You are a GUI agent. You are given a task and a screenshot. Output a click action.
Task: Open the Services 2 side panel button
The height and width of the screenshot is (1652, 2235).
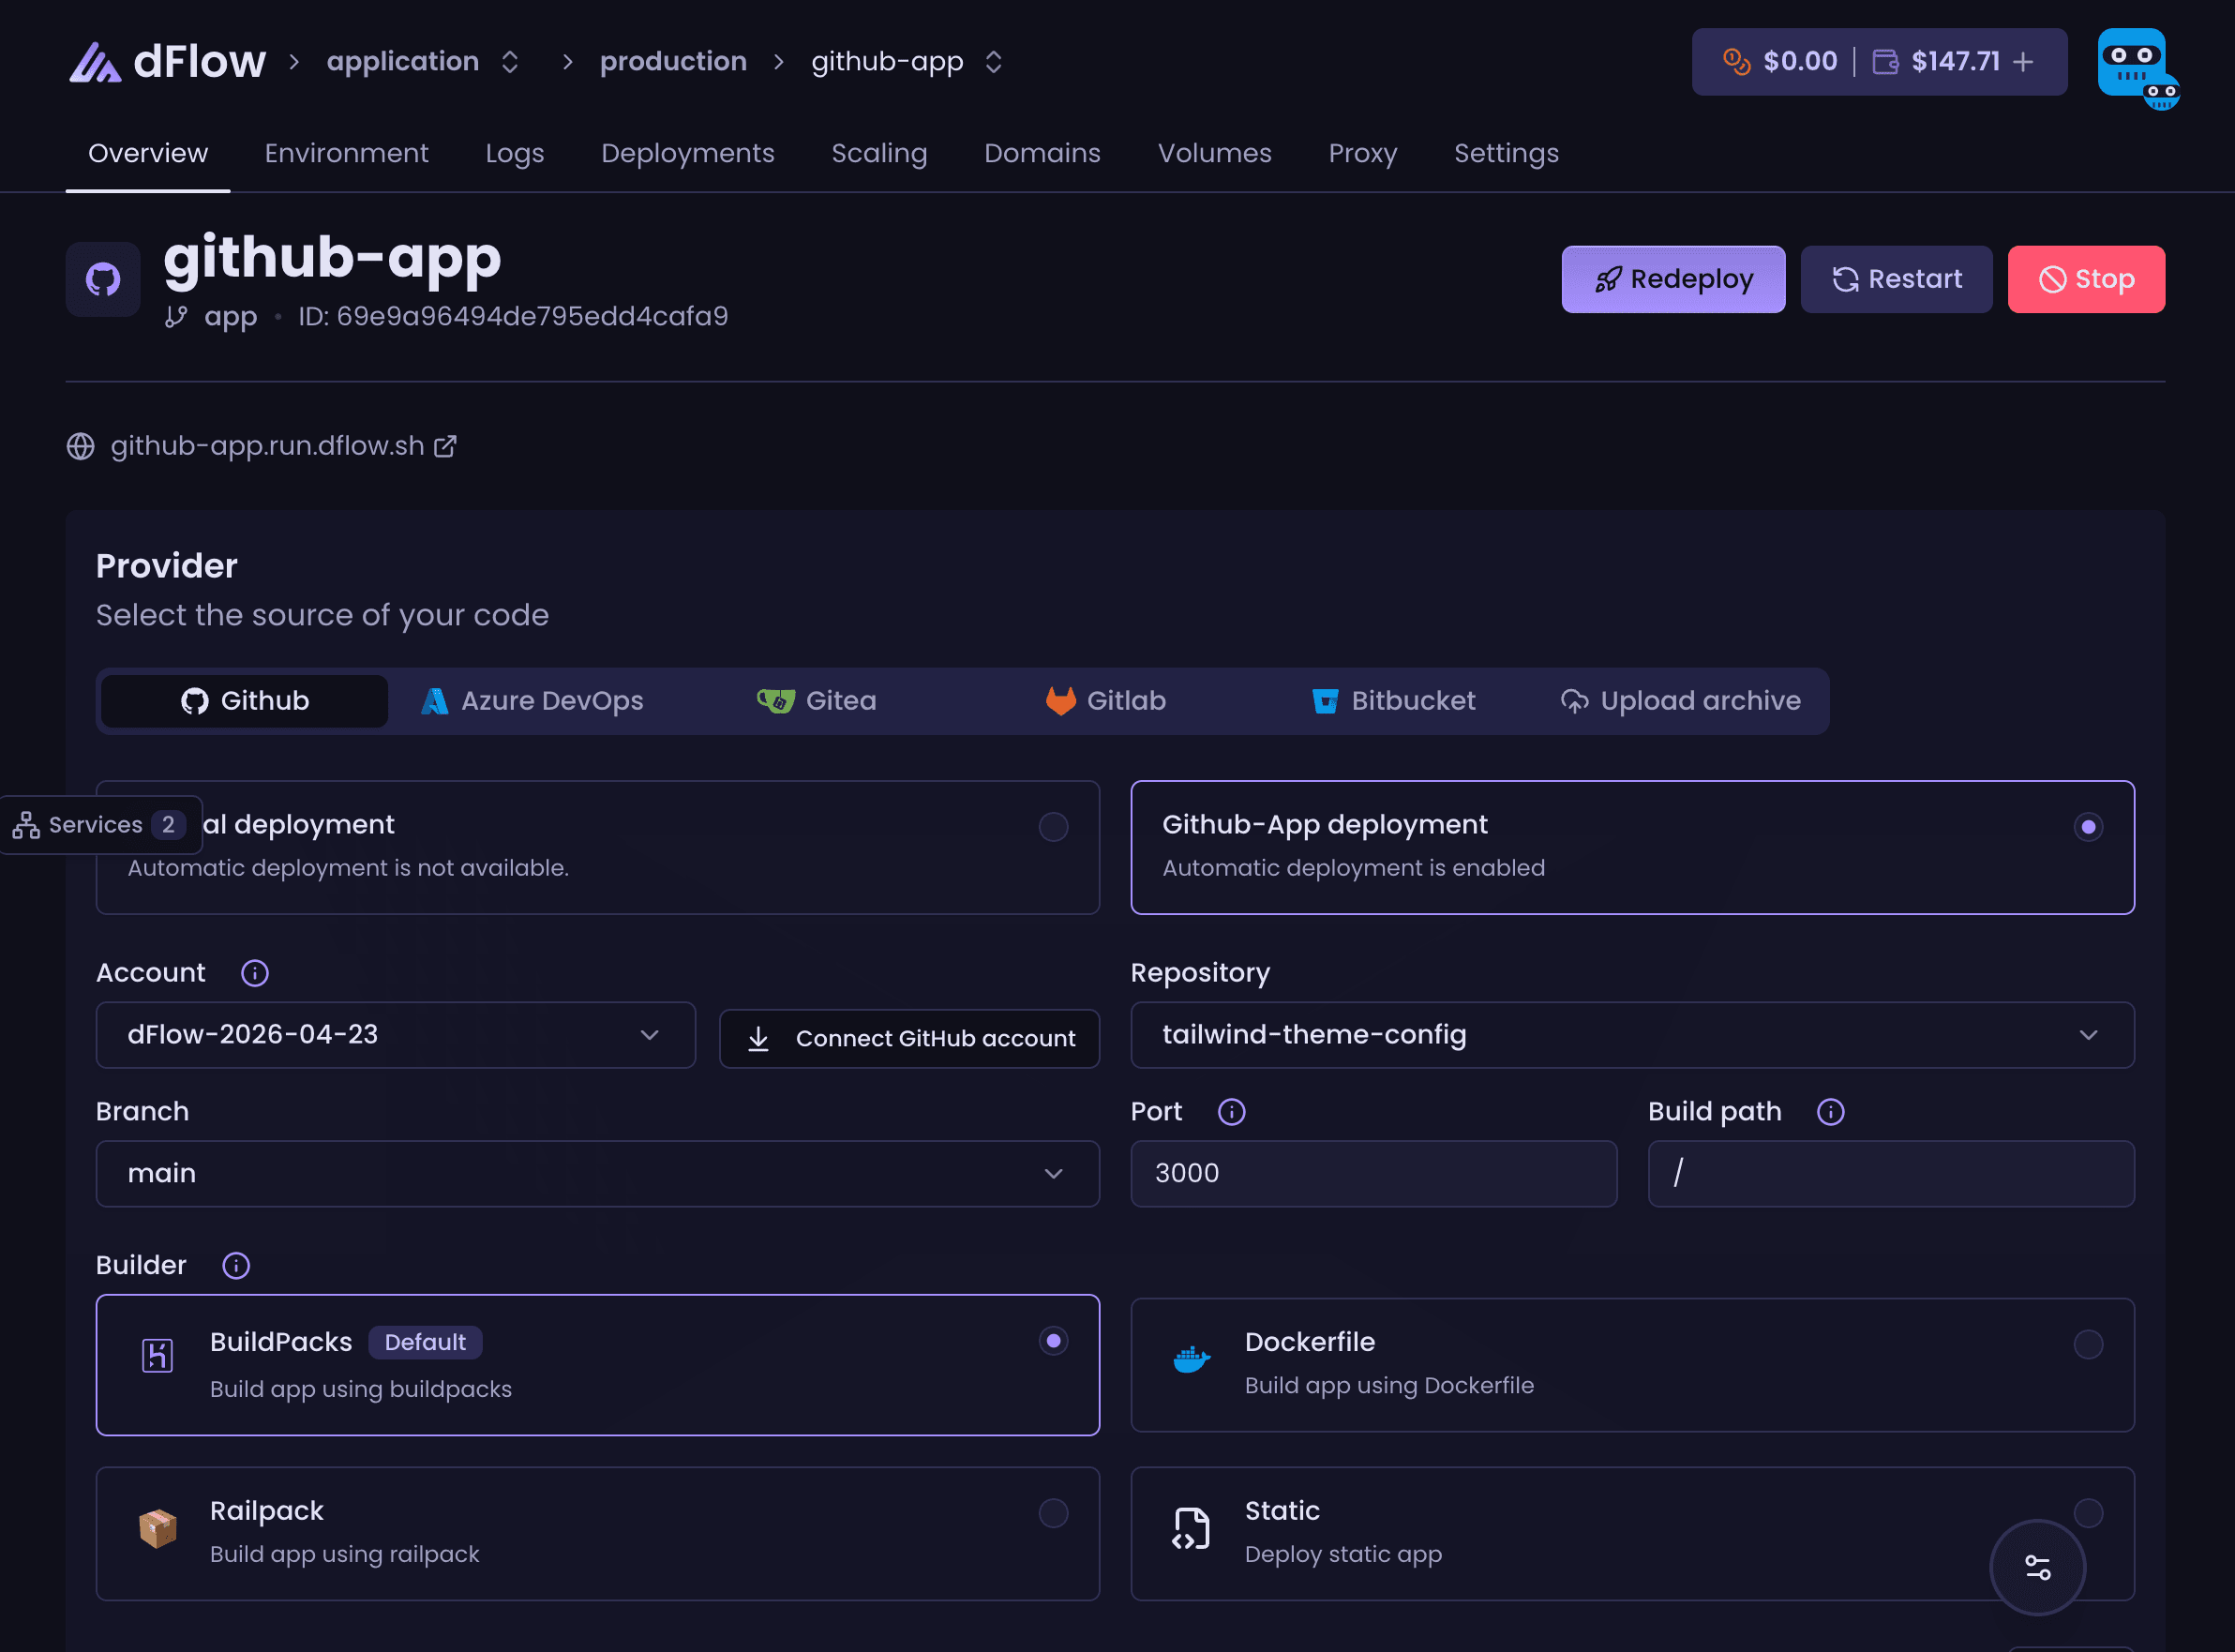[x=101, y=825]
